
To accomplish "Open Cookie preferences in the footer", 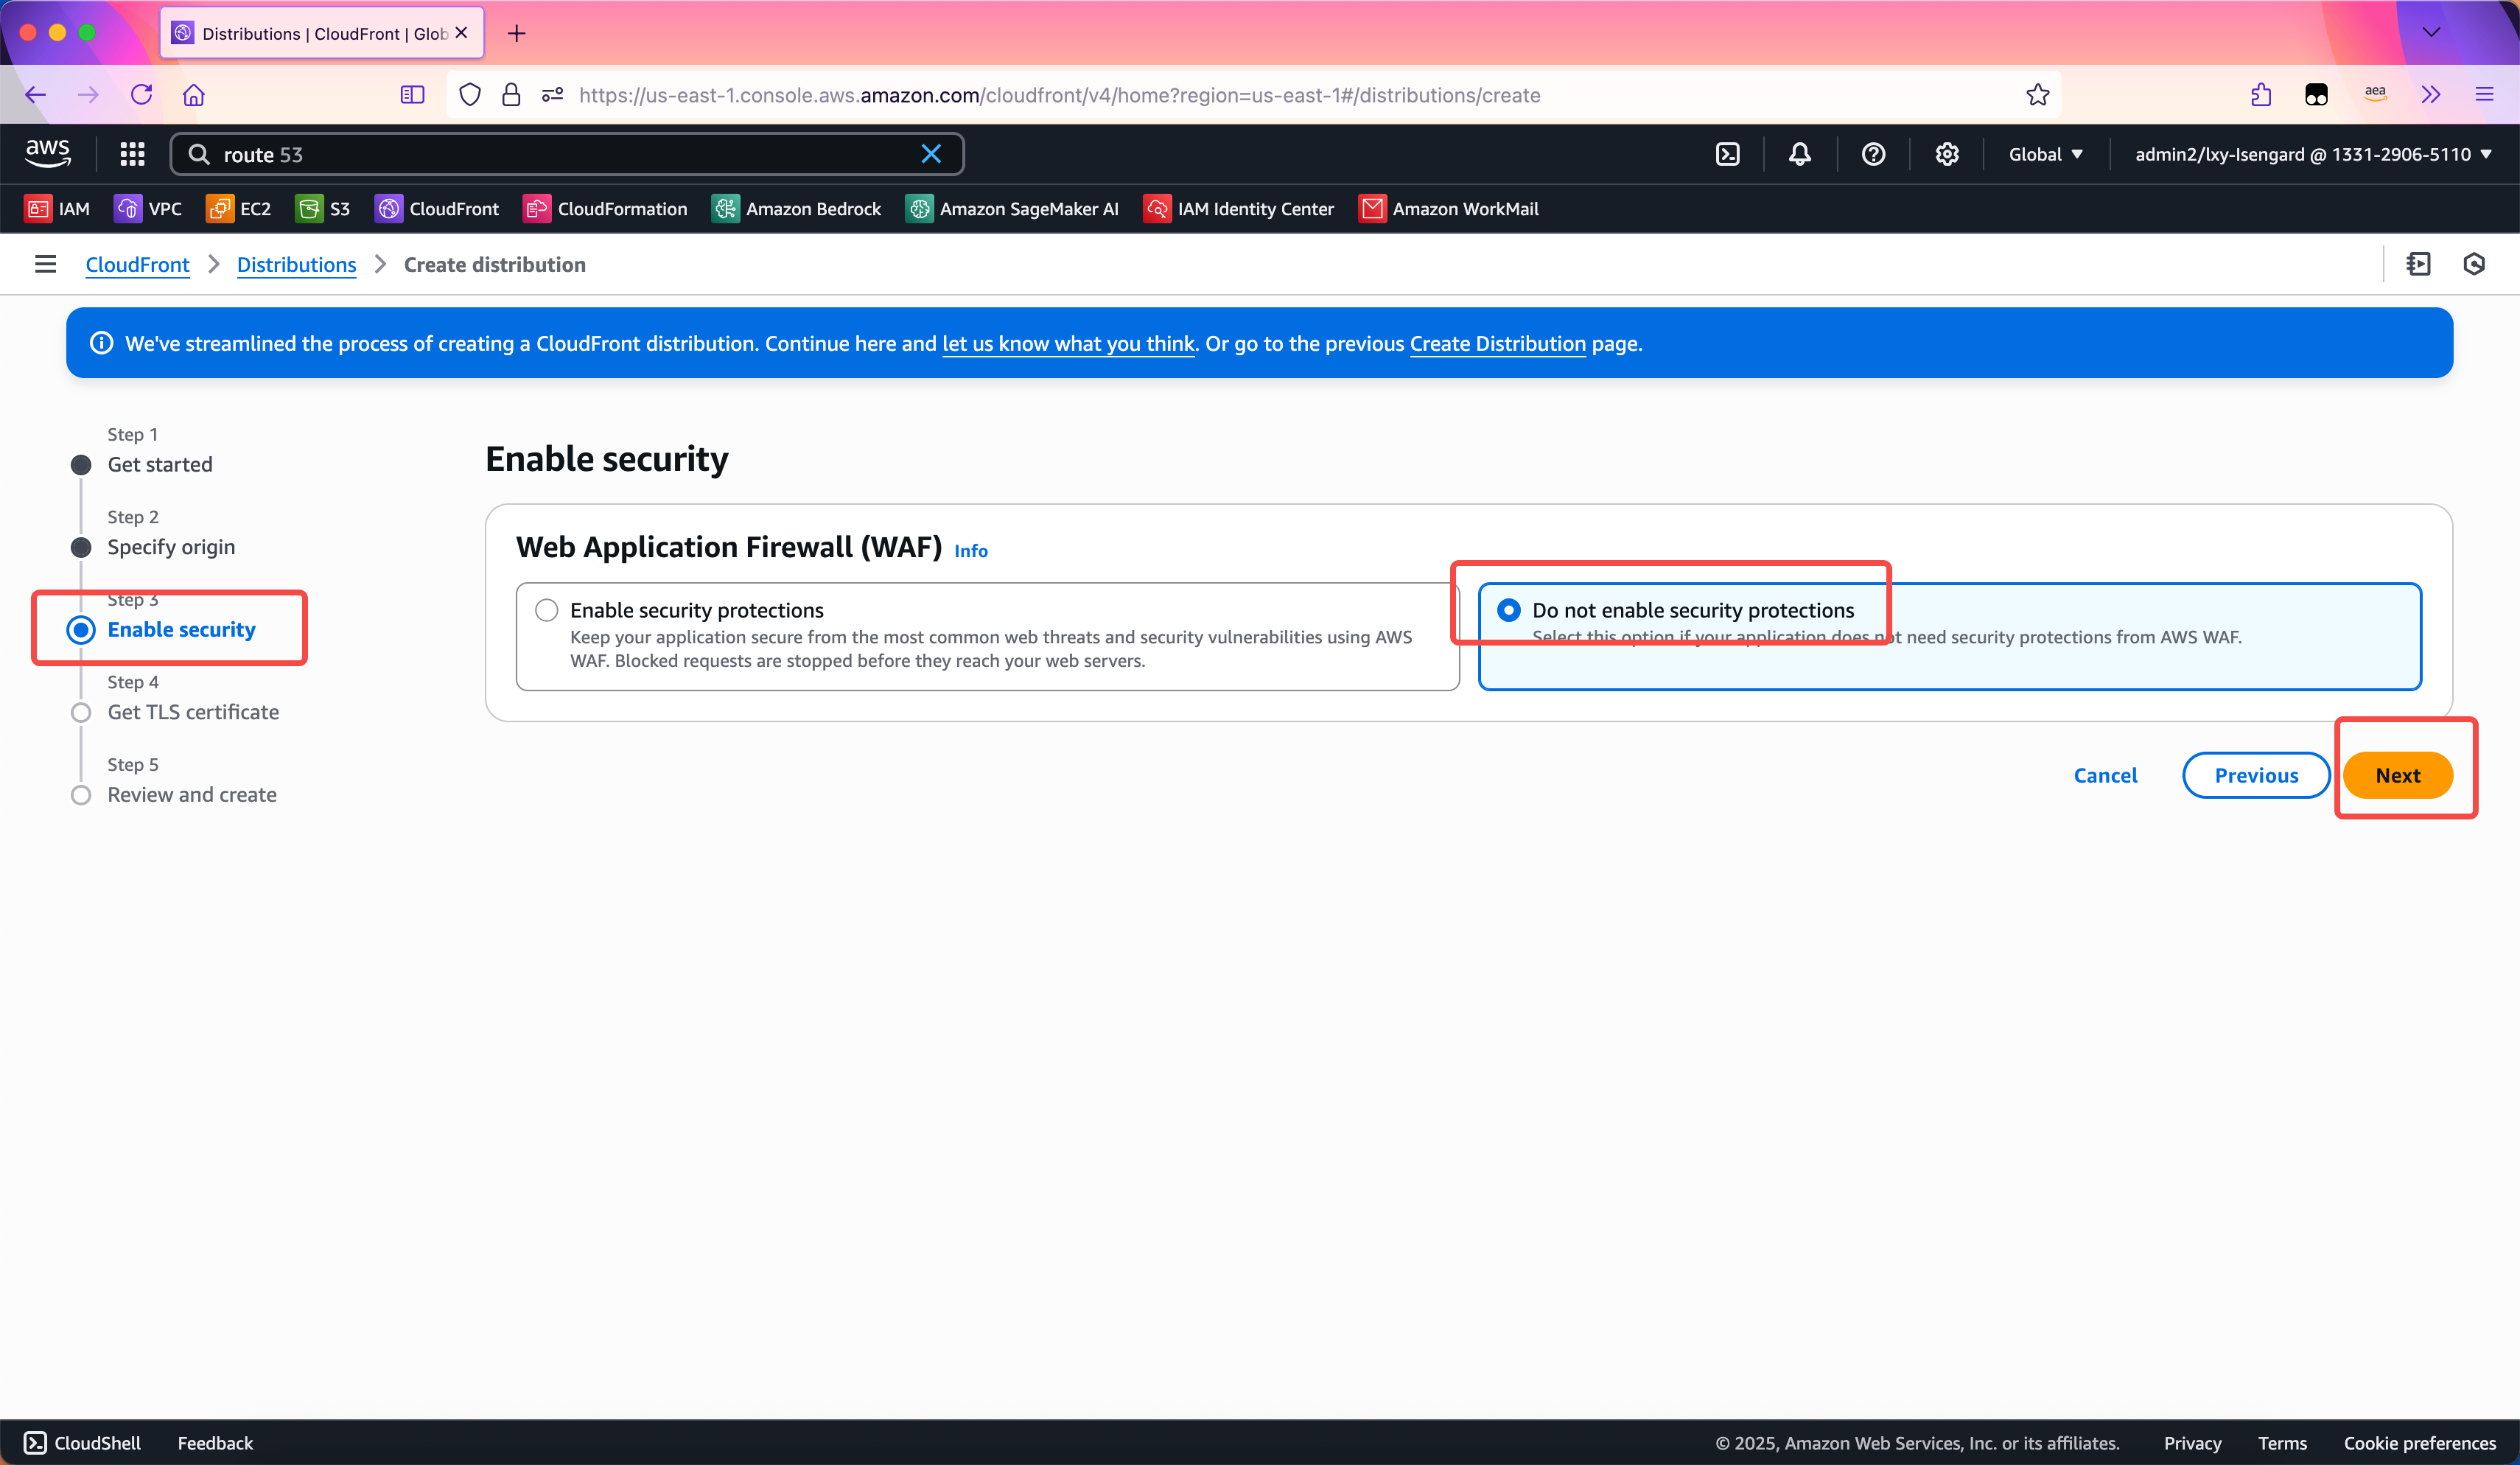I will pyautogui.click(x=2419, y=1443).
